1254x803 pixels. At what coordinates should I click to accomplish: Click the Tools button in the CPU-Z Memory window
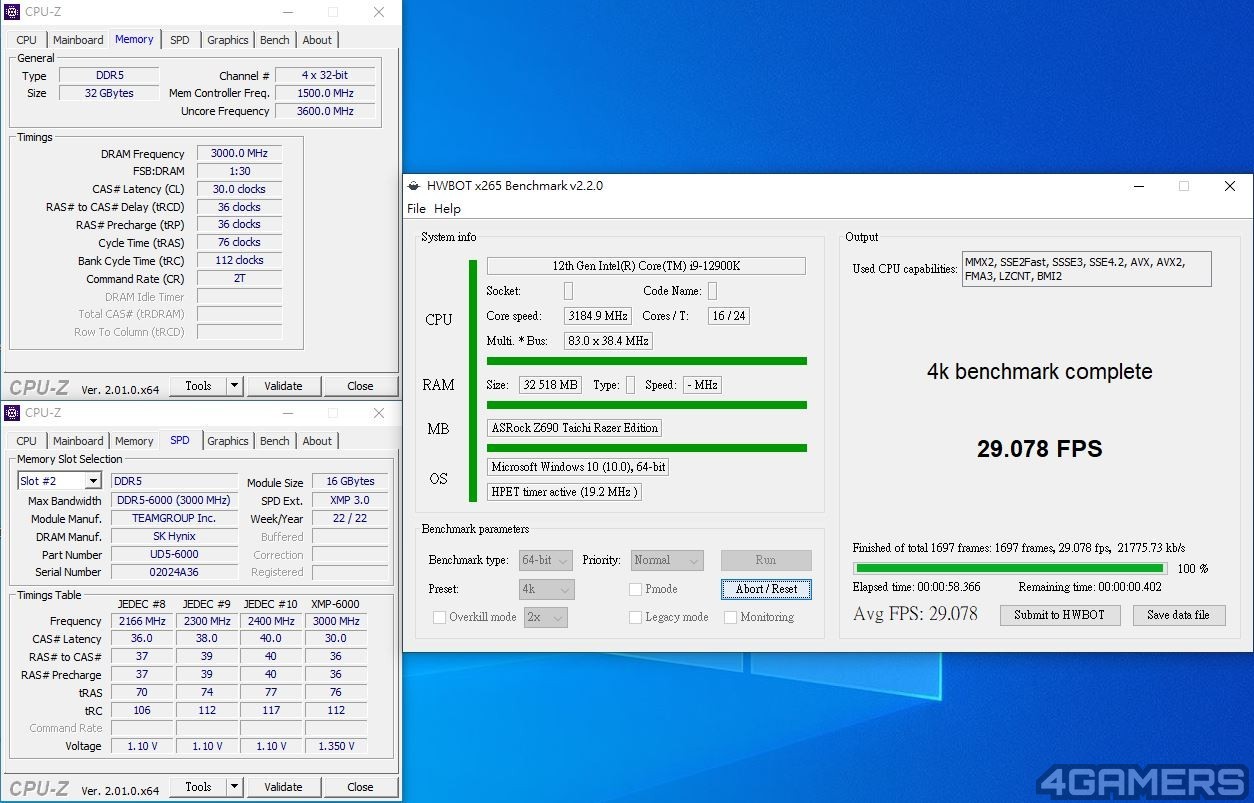[198, 386]
